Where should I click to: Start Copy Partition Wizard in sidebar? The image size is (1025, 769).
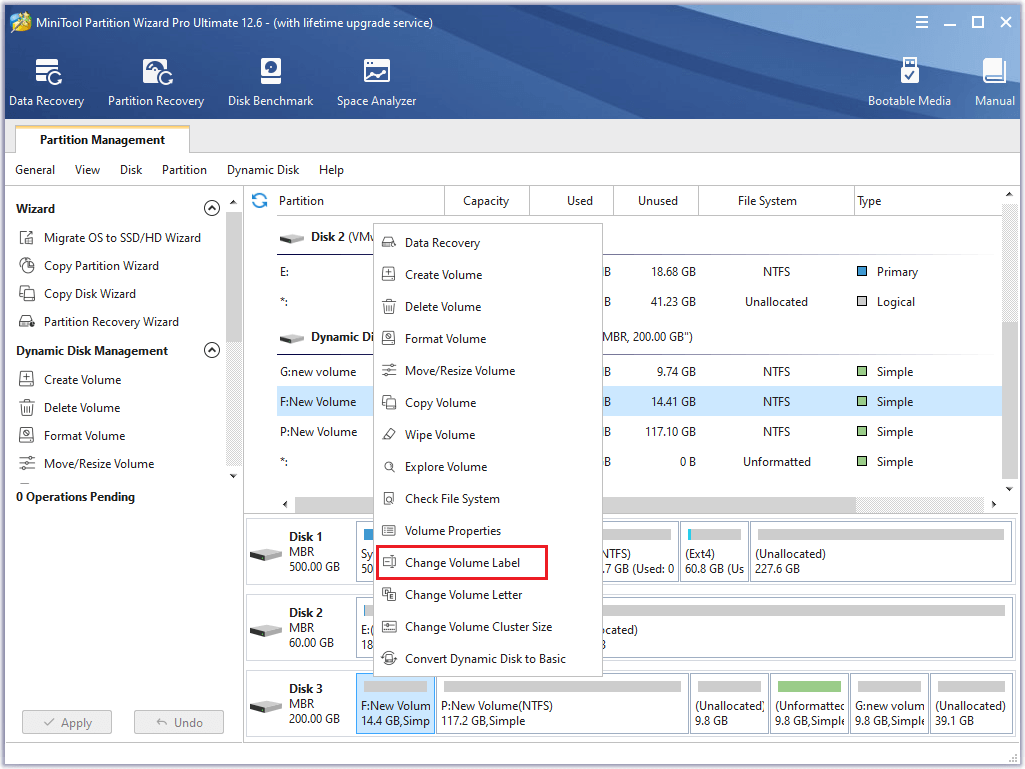89,265
